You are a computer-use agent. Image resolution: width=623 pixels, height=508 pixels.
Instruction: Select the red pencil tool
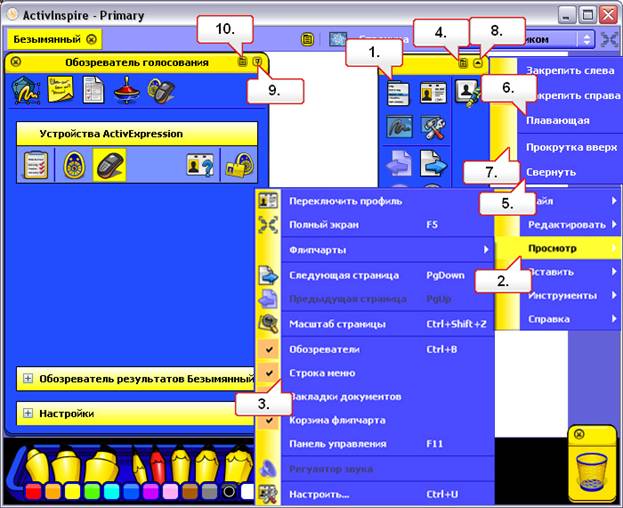(x=158, y=466)
